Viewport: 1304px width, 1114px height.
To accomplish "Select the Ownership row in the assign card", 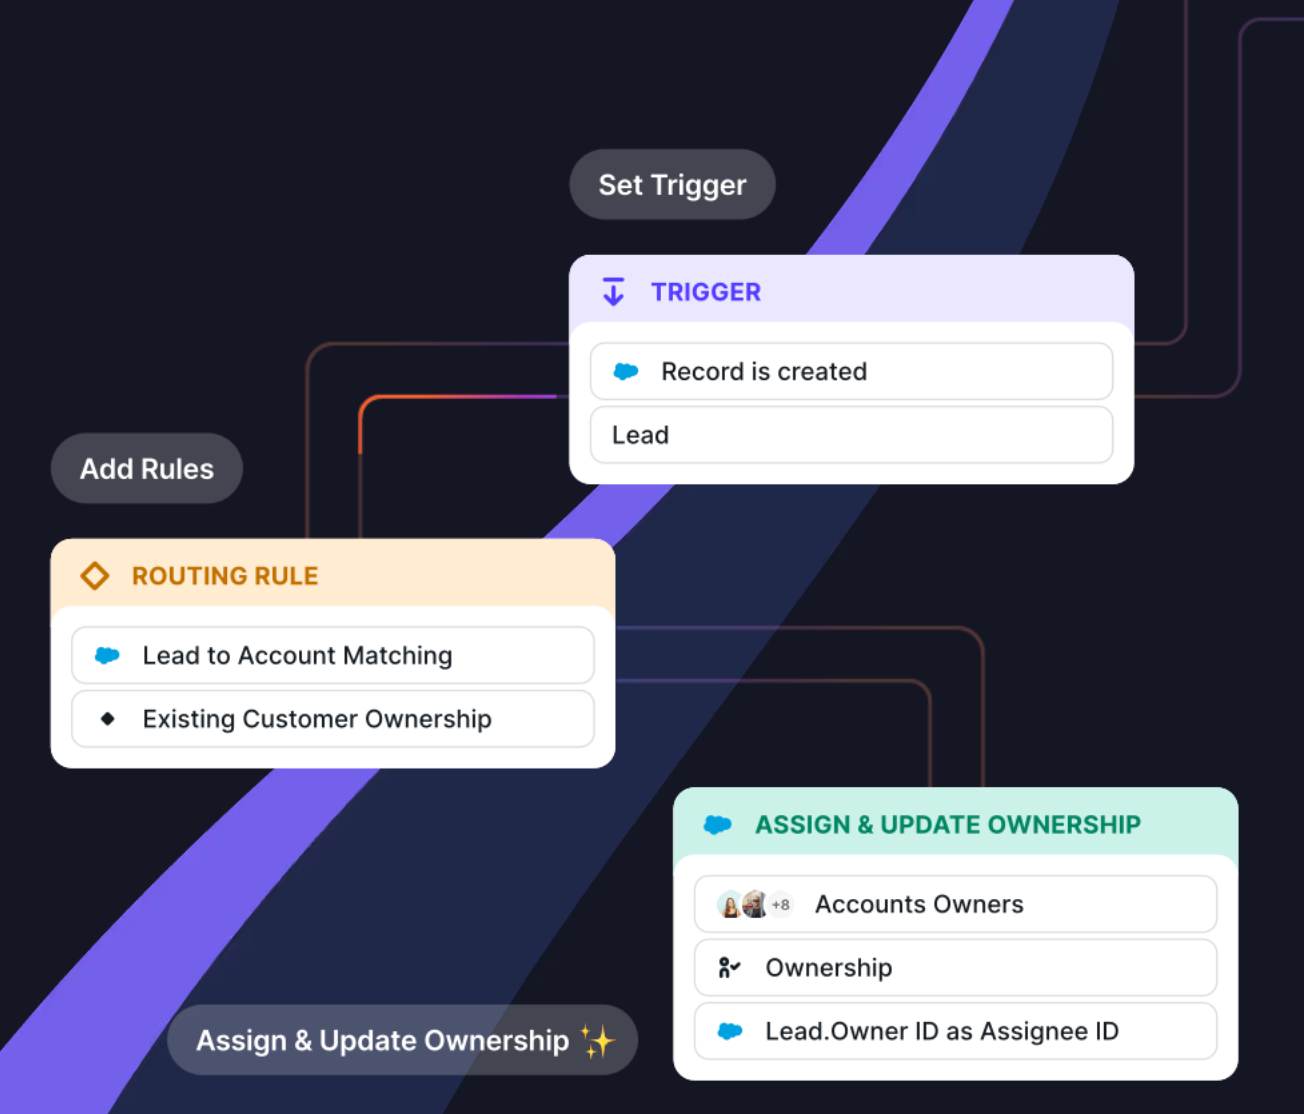I will point(956,968).
